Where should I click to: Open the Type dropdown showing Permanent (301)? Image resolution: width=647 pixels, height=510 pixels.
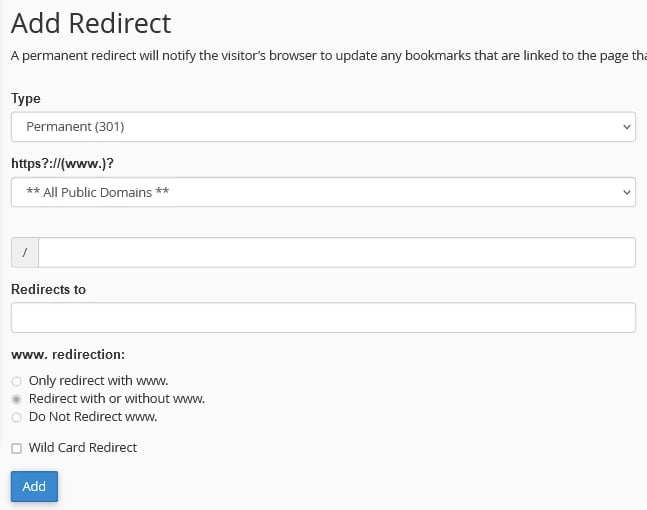click(323, 127)
